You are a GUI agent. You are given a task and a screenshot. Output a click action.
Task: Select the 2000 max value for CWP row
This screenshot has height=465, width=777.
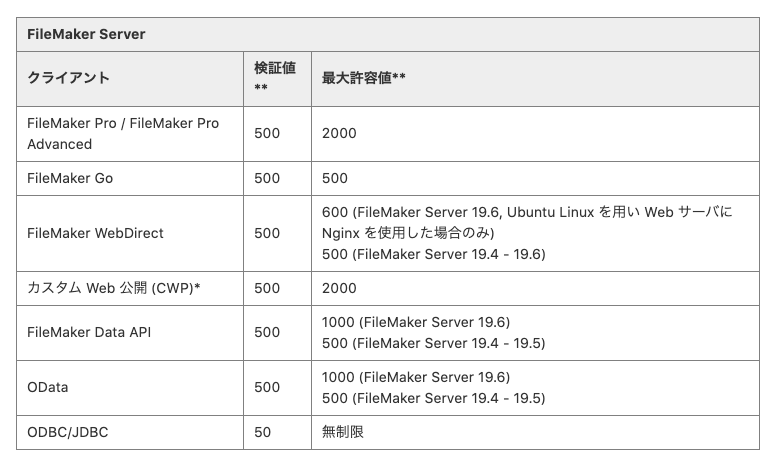pos(339,289)
